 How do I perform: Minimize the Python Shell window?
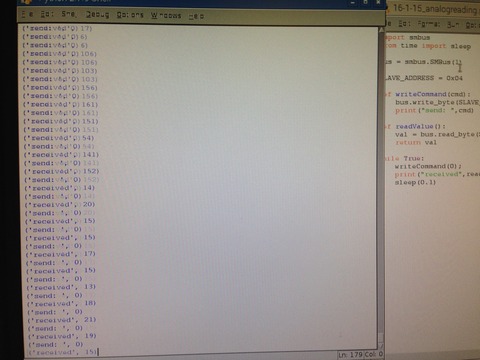point(352,3)
